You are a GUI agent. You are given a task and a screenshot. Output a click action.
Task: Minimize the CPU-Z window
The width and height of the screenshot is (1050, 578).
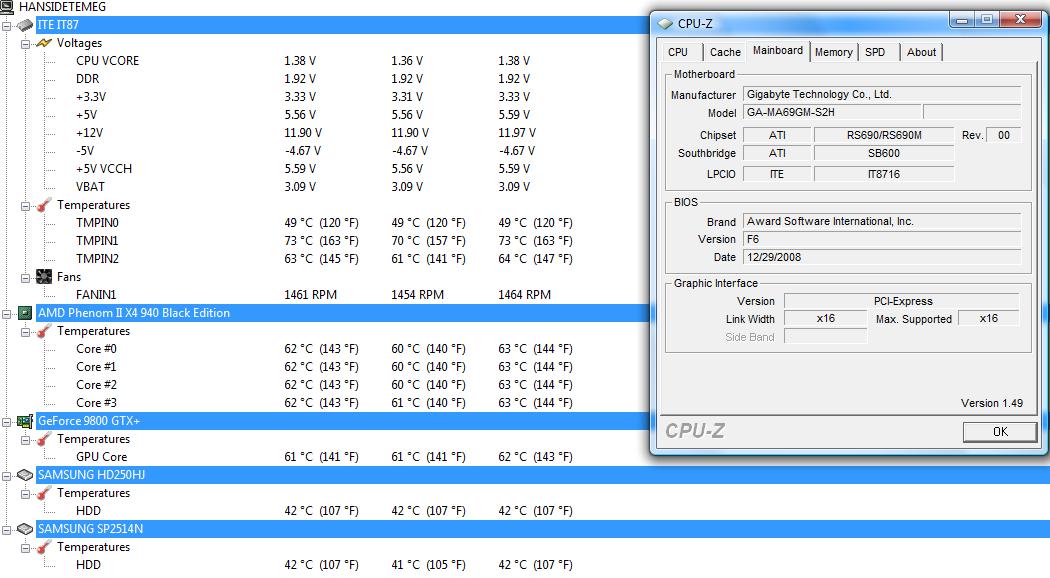point(962,20)
